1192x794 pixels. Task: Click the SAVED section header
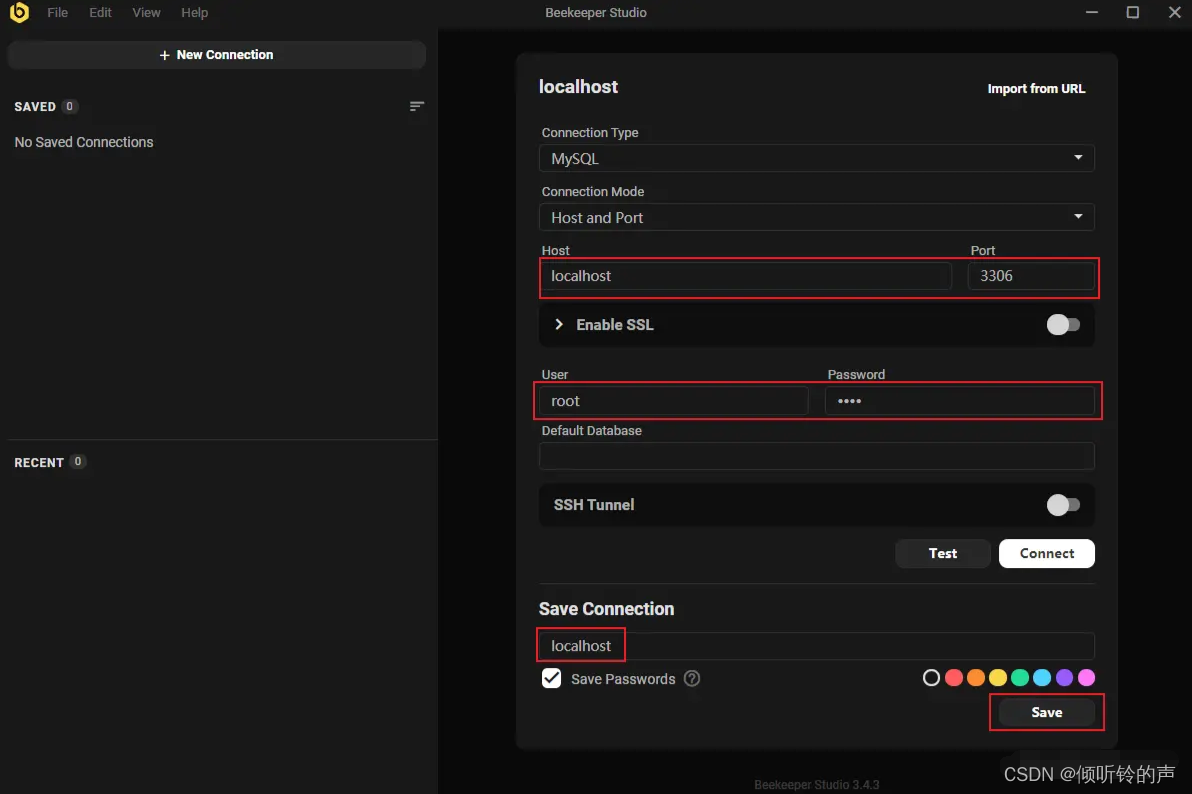(x=35, y=106)
